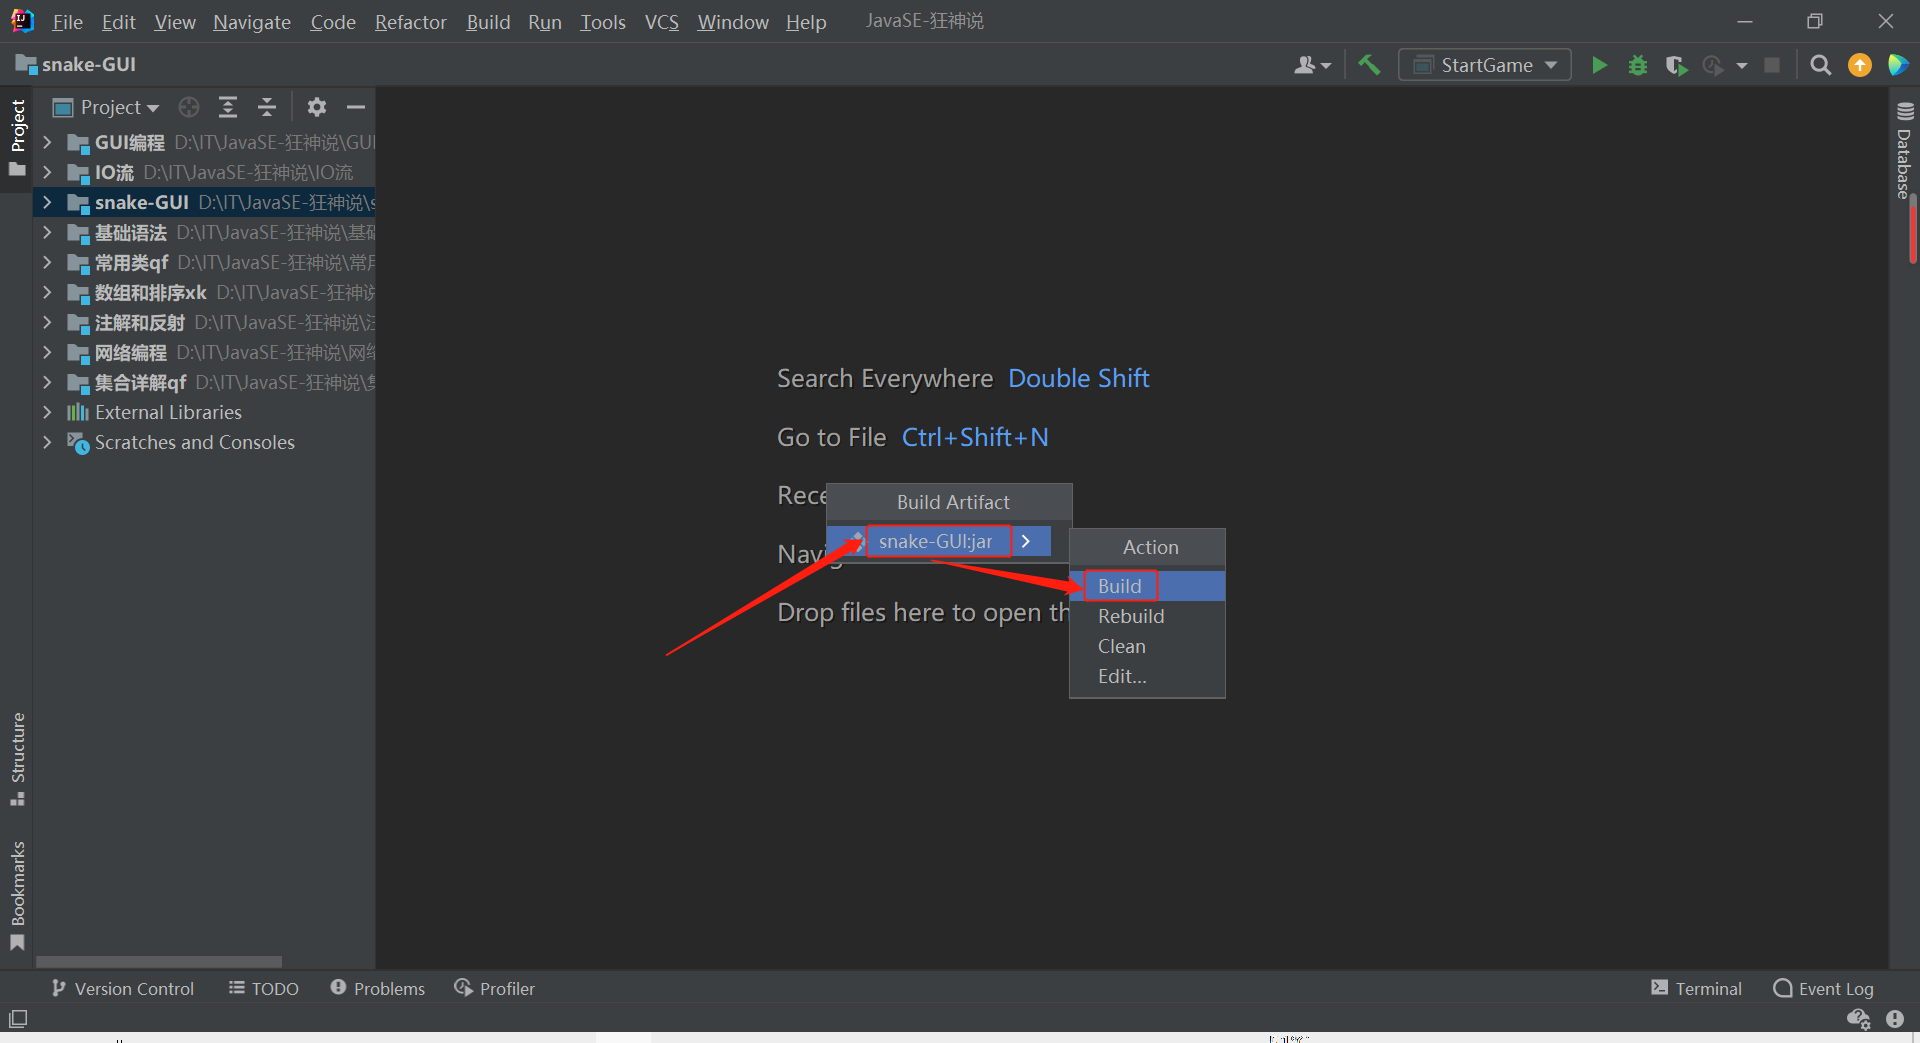Click the Profile run icon
Viewport: 1920px width, 1043px height.
tap(1713, 65)
